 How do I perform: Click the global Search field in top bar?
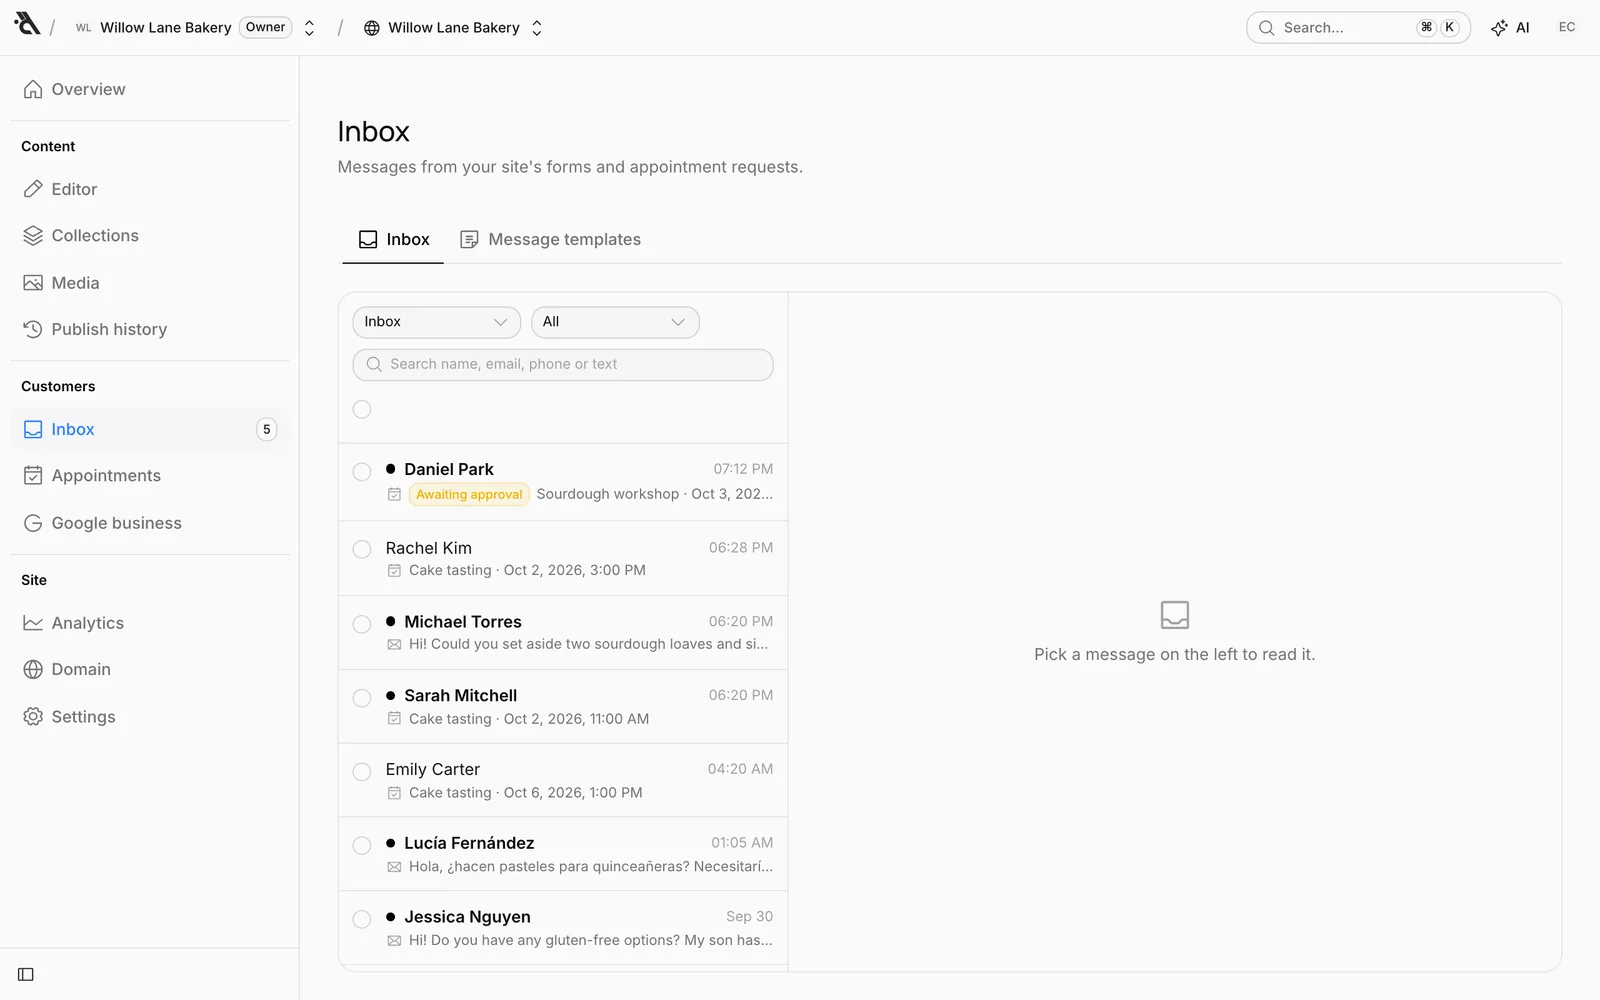(x=1358, y=28)
